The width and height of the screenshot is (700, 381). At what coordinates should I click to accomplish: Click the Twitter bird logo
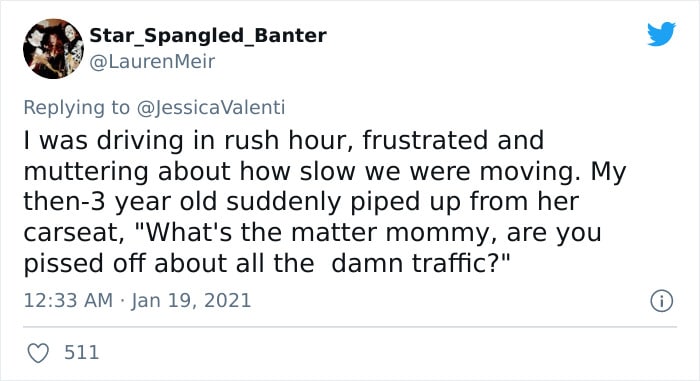click(x=661, y=33)
